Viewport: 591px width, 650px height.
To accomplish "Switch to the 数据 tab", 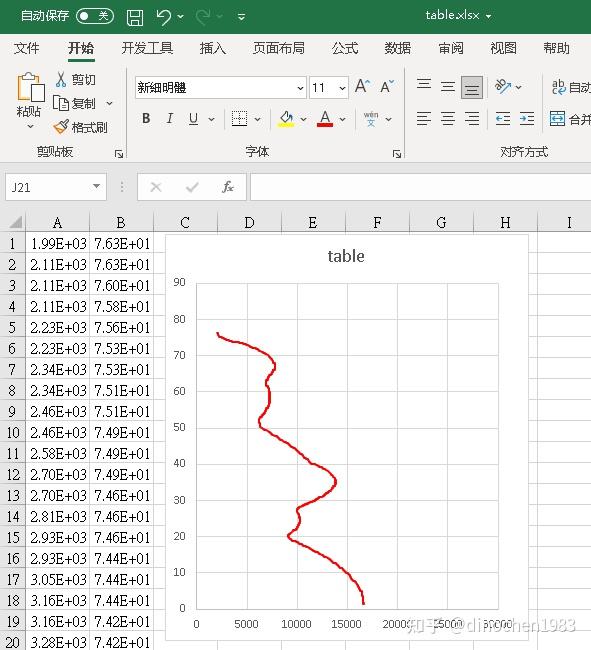I will click(x=397, y=48).
